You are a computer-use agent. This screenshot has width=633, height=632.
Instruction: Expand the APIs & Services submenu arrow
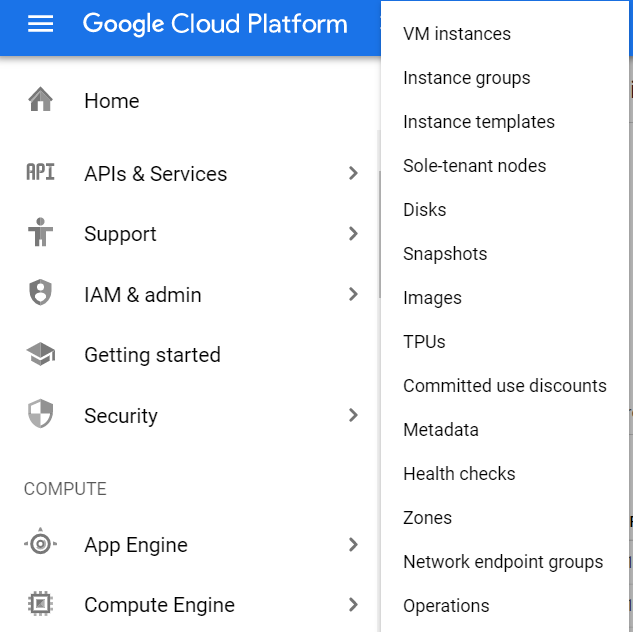click(352, 173)
